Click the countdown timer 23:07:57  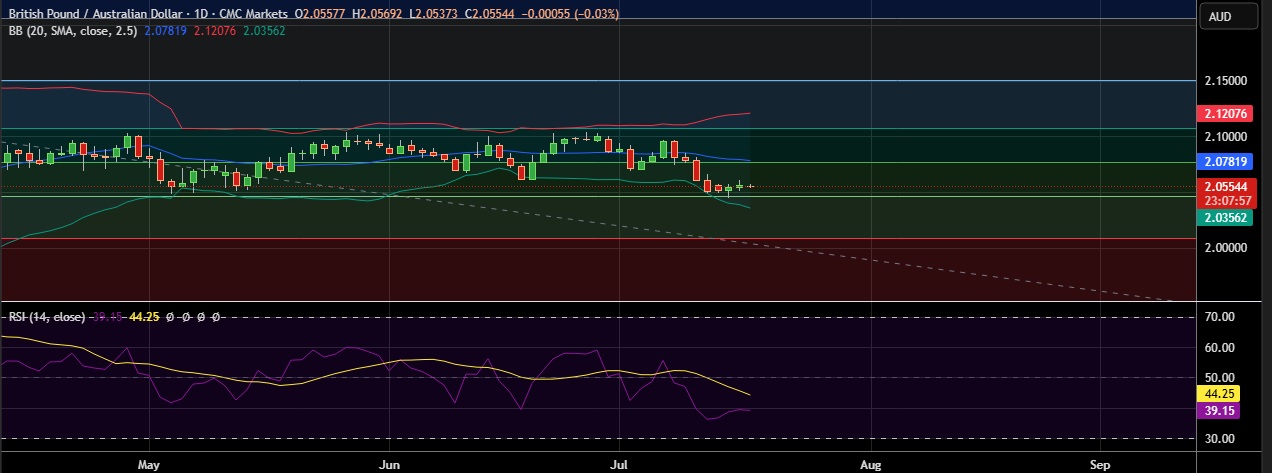click(1227, 200)
